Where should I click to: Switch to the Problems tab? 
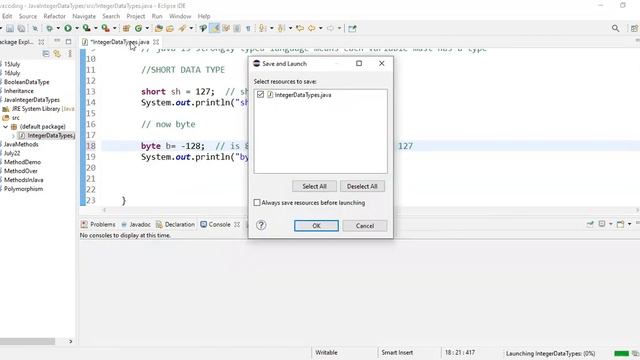coord(98,224)
